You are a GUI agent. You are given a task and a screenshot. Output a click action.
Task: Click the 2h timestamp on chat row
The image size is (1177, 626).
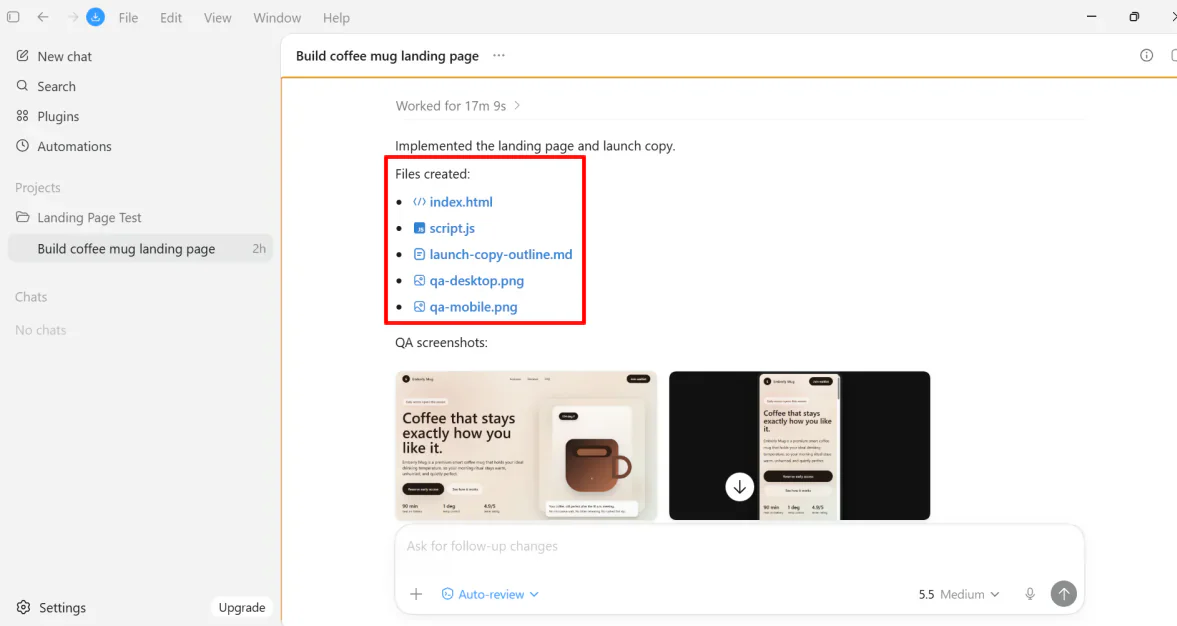(259, 248)
